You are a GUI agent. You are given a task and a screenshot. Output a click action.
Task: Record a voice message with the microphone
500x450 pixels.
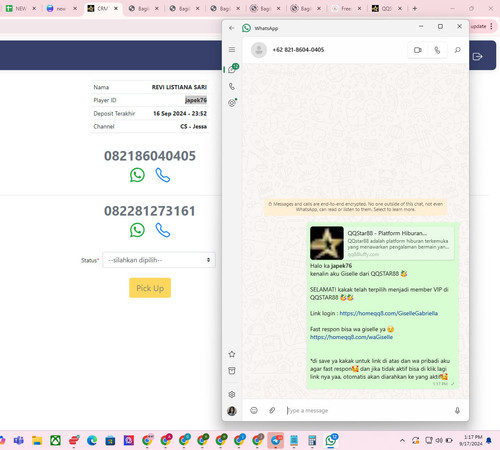click(457, 410)
